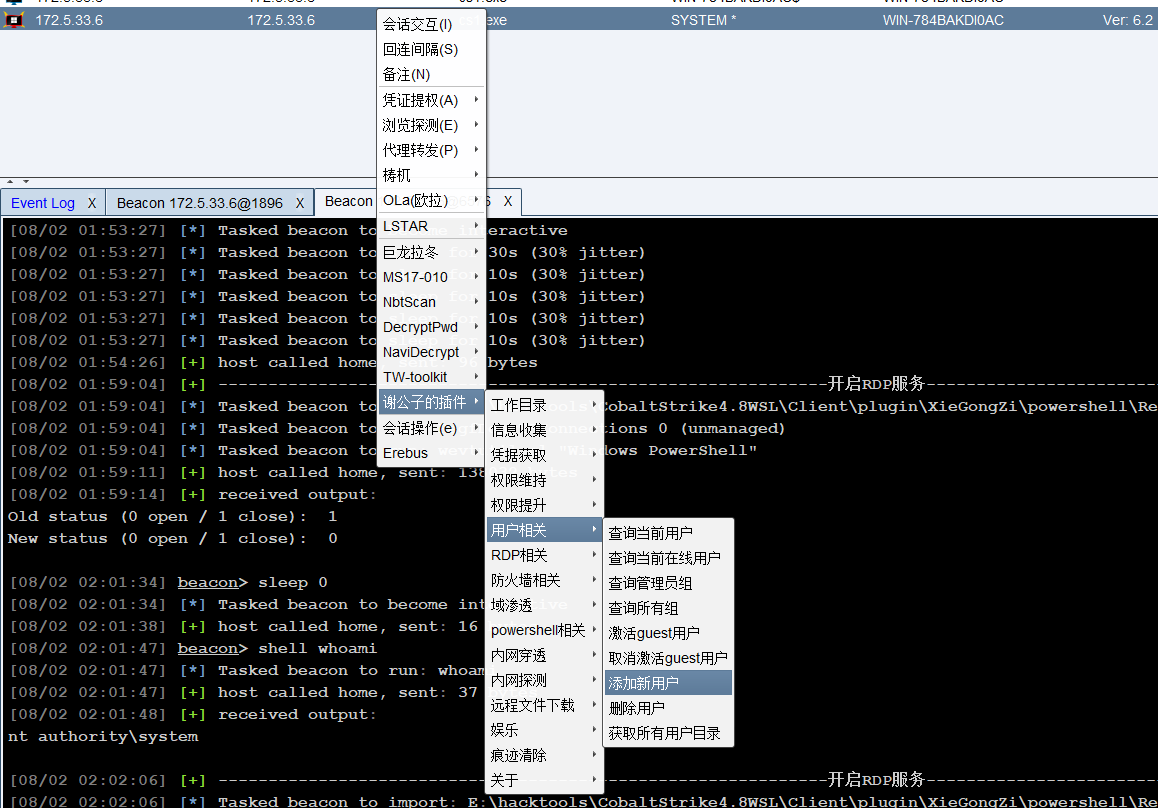Select 回连间隔(S) menu entry
1158x808 pixels.
431,49
